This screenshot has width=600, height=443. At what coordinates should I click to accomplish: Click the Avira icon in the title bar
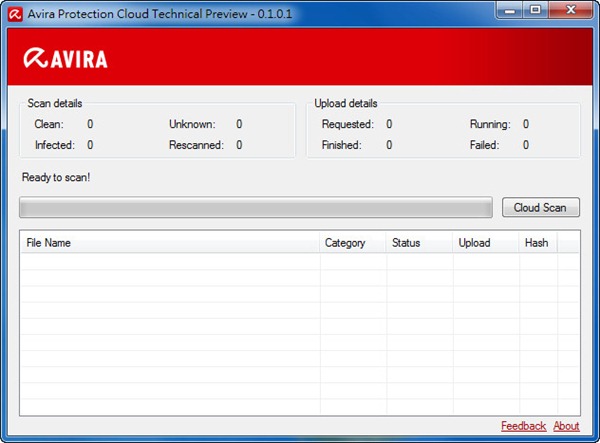(15, 15)
